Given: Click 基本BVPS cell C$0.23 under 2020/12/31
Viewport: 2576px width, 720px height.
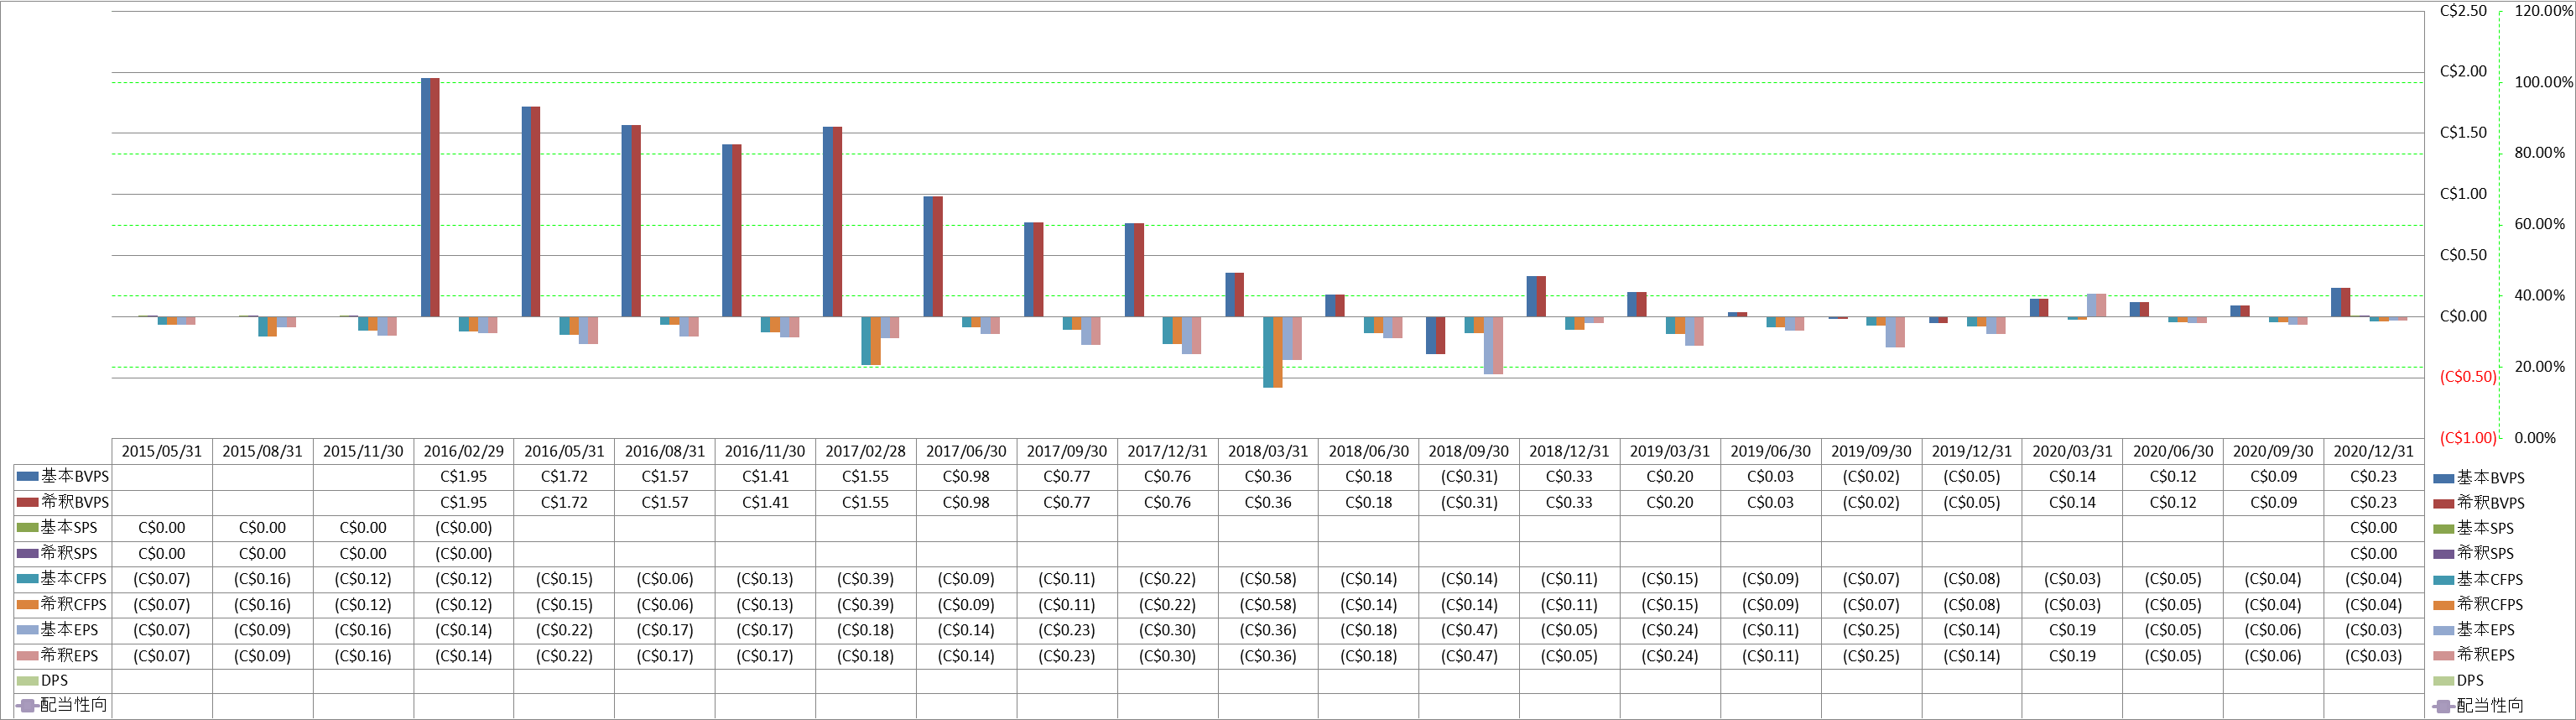Looking at the screenshot, I should click(x=2374, y=477).
